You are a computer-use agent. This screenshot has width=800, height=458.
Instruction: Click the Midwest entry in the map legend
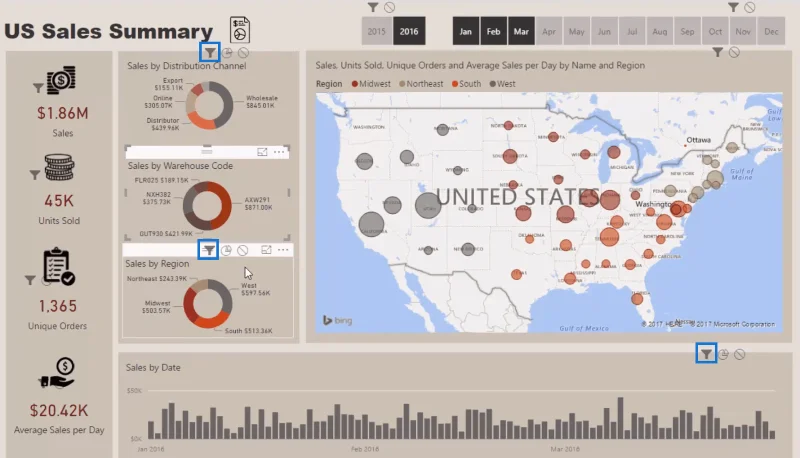tap(371, 84)
